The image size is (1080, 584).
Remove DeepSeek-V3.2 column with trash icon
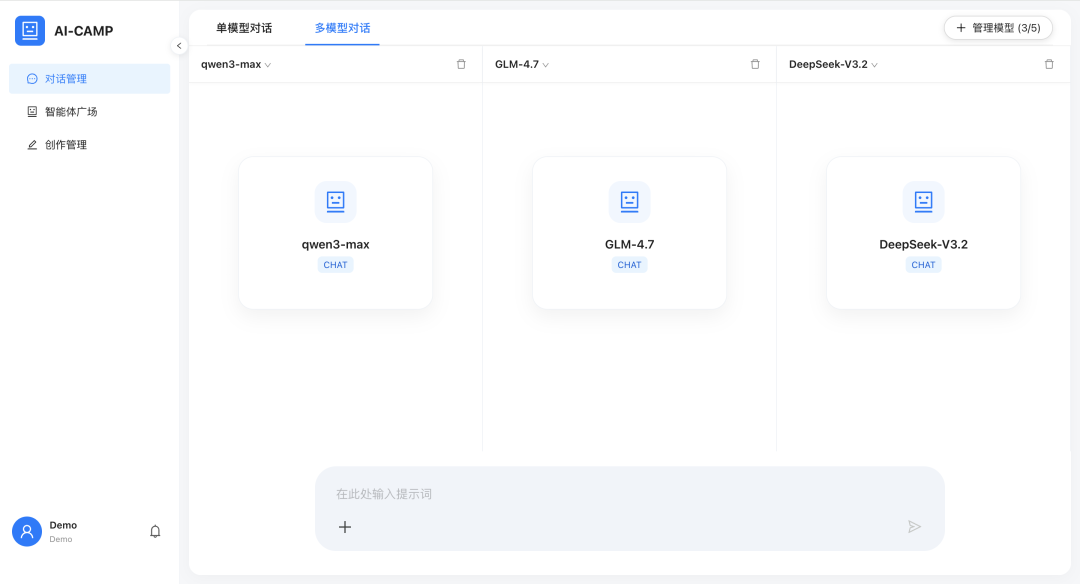tap(1049, 64)
